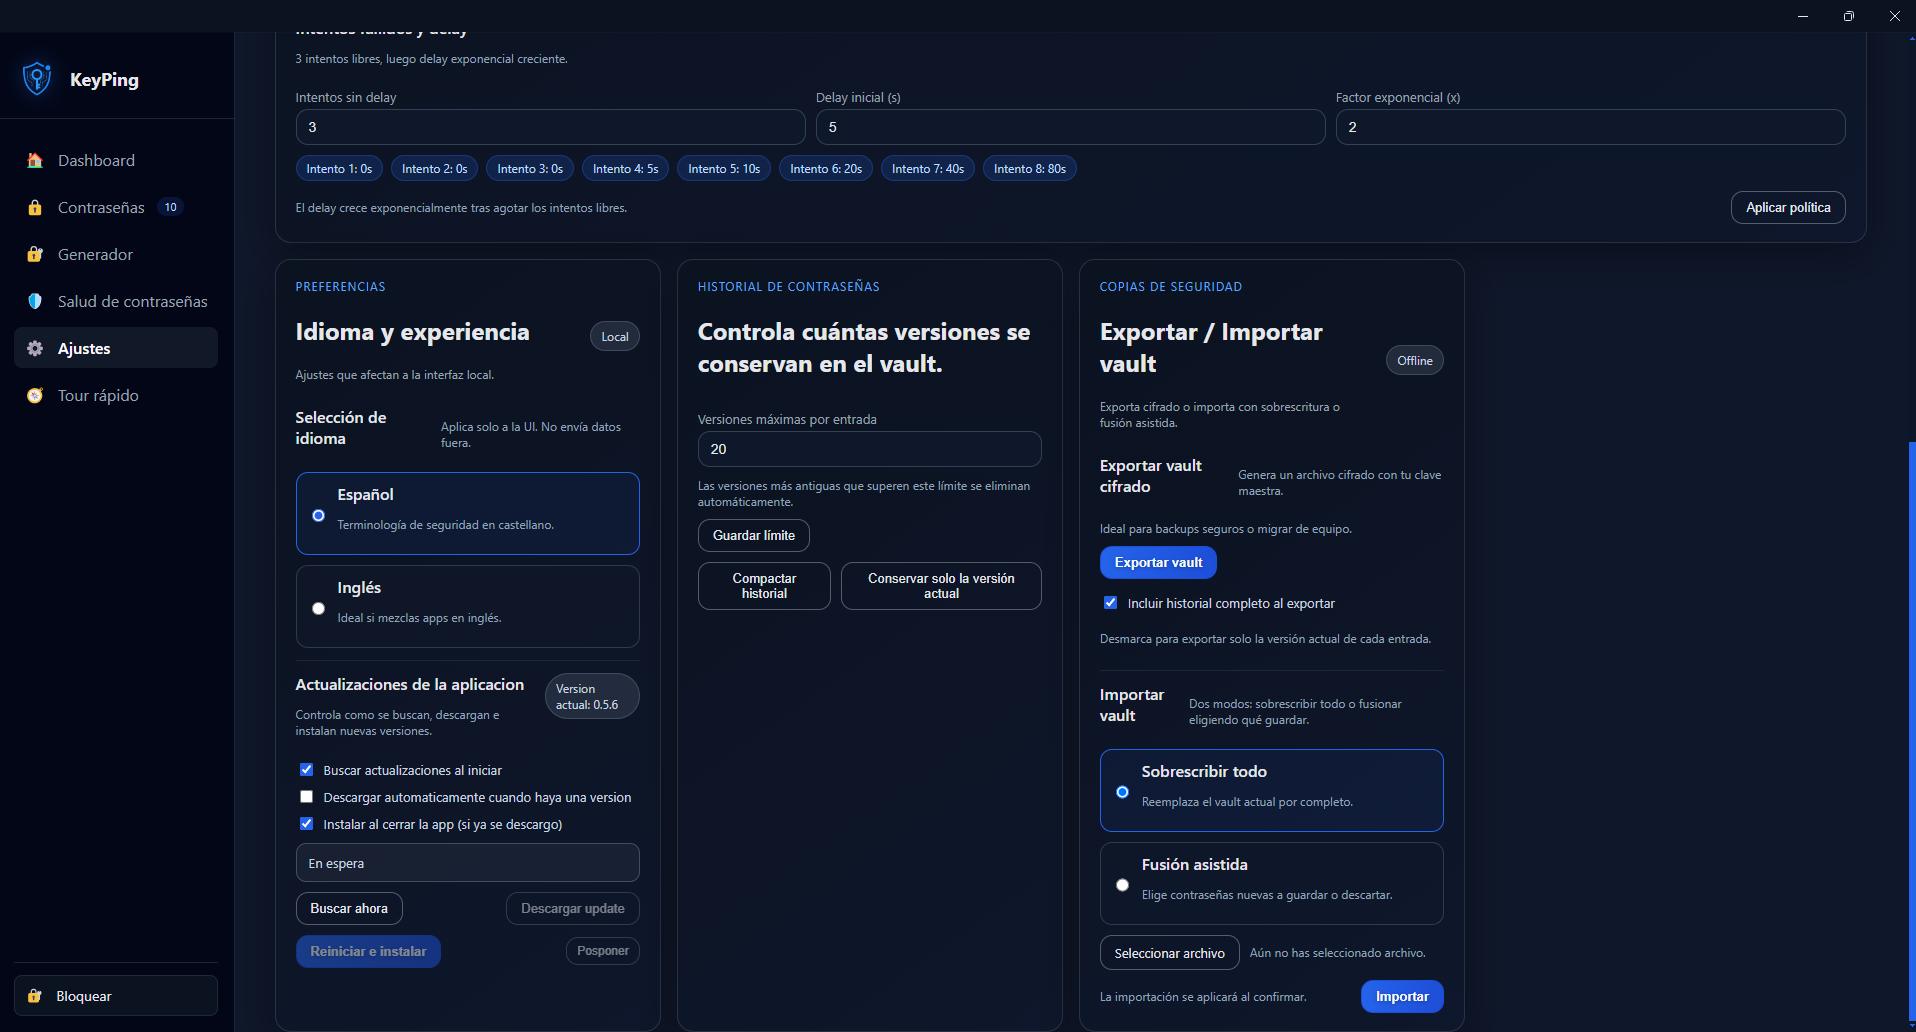1916x1032 pixels.
Task: Click the Ajustes gear icon
Action: 35,348
